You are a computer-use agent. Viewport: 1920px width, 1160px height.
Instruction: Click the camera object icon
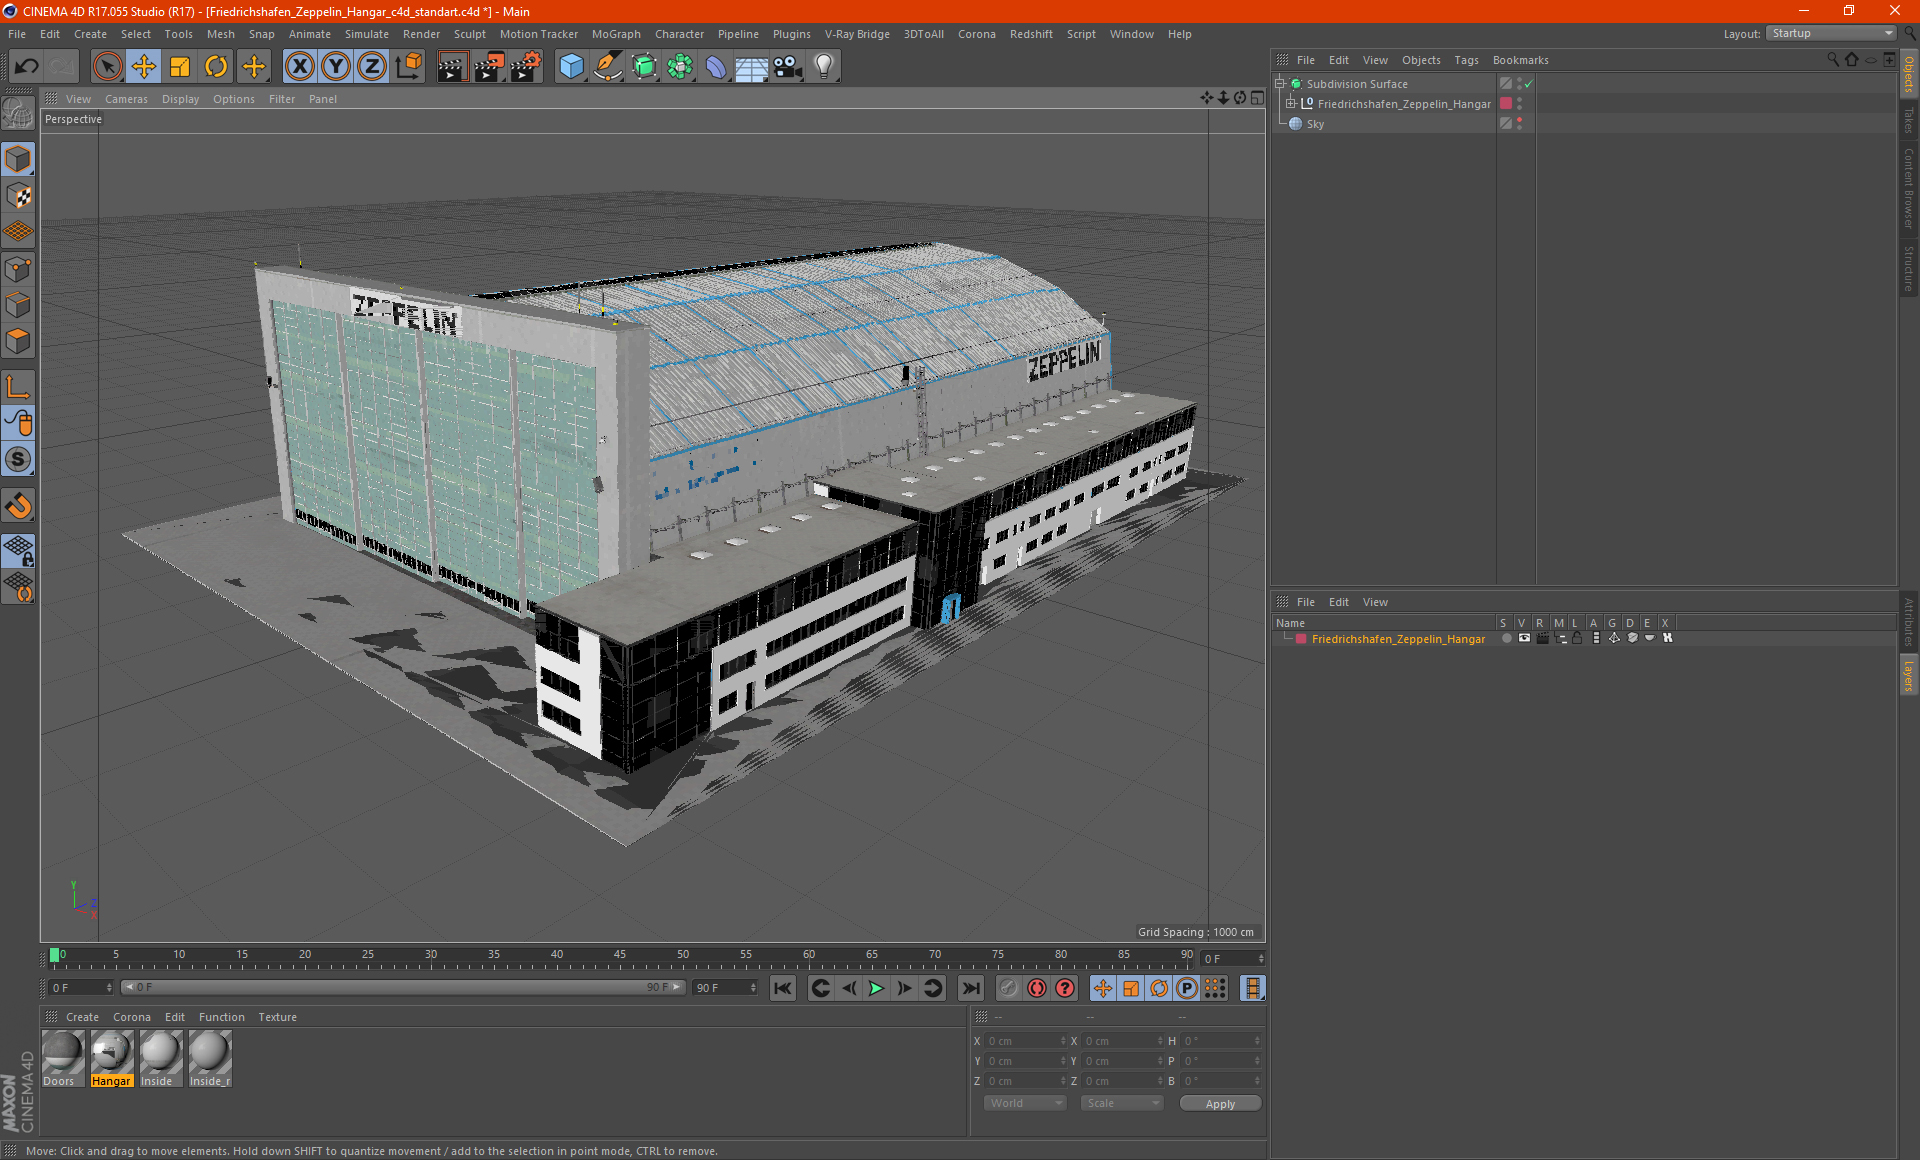coord(788,66)
